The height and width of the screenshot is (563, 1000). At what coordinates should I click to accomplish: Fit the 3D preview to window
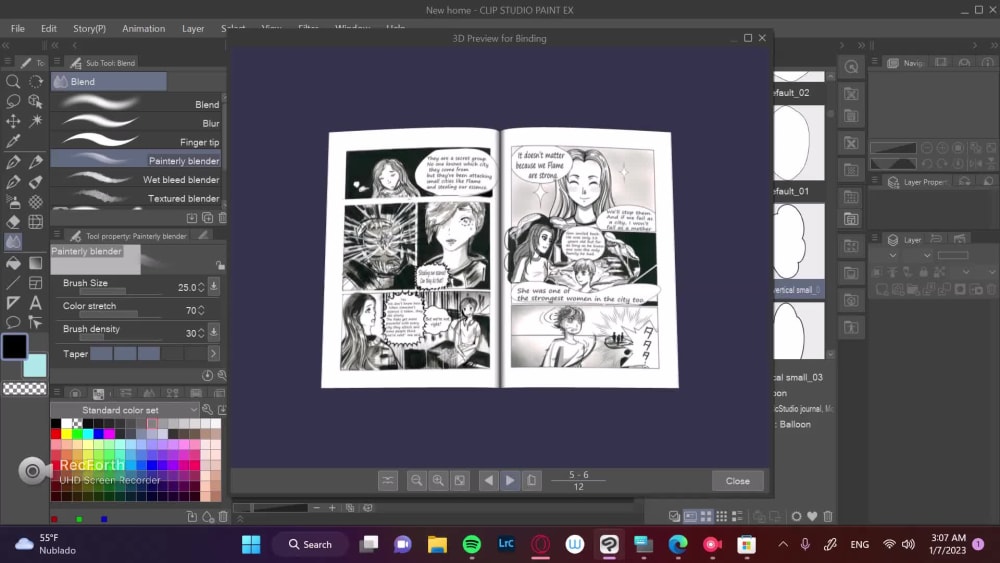(x=460, y=481)
